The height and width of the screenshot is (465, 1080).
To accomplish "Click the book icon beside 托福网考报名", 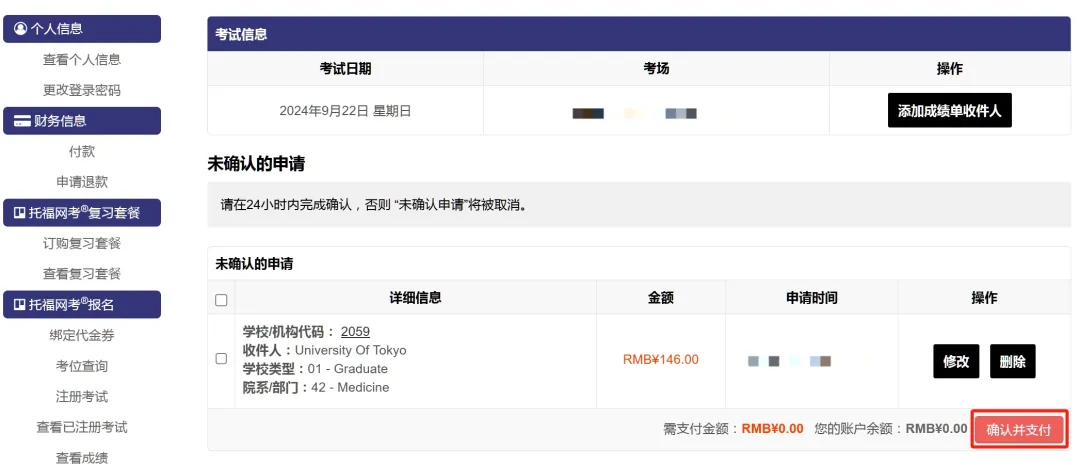I will pos(20,305).
